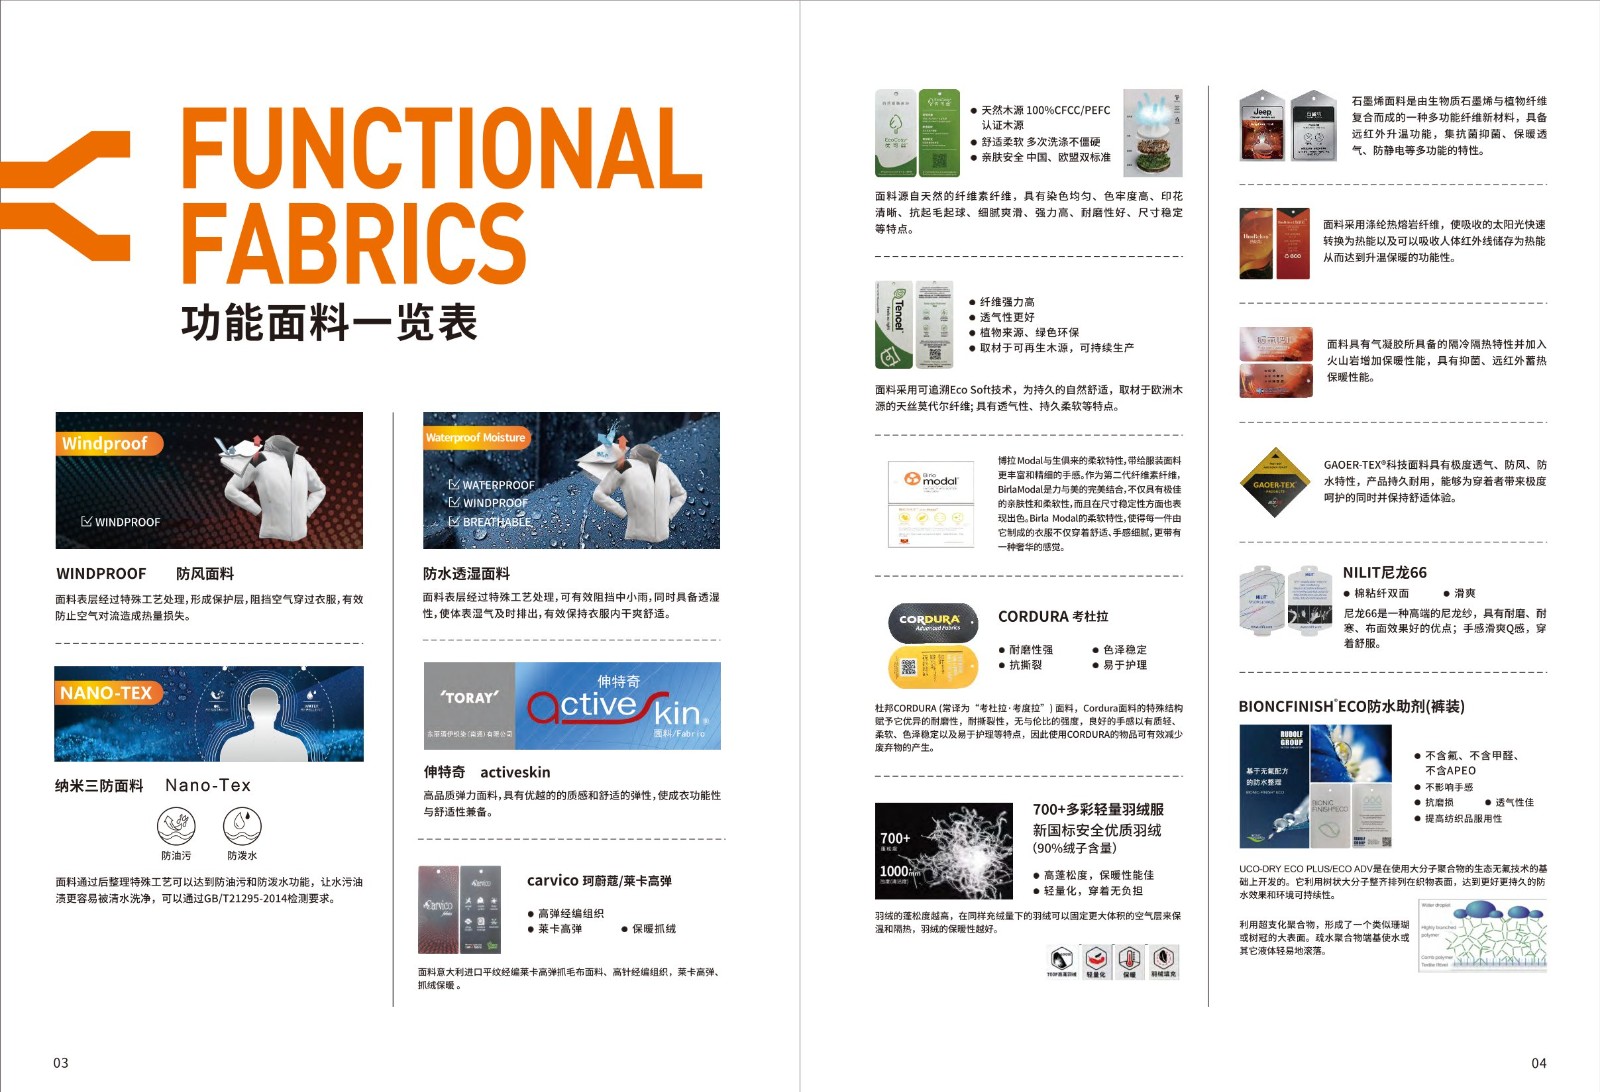The image size is (1600, 1092).
Task: Click the 700+ down feather image
Action: [943, 850]
